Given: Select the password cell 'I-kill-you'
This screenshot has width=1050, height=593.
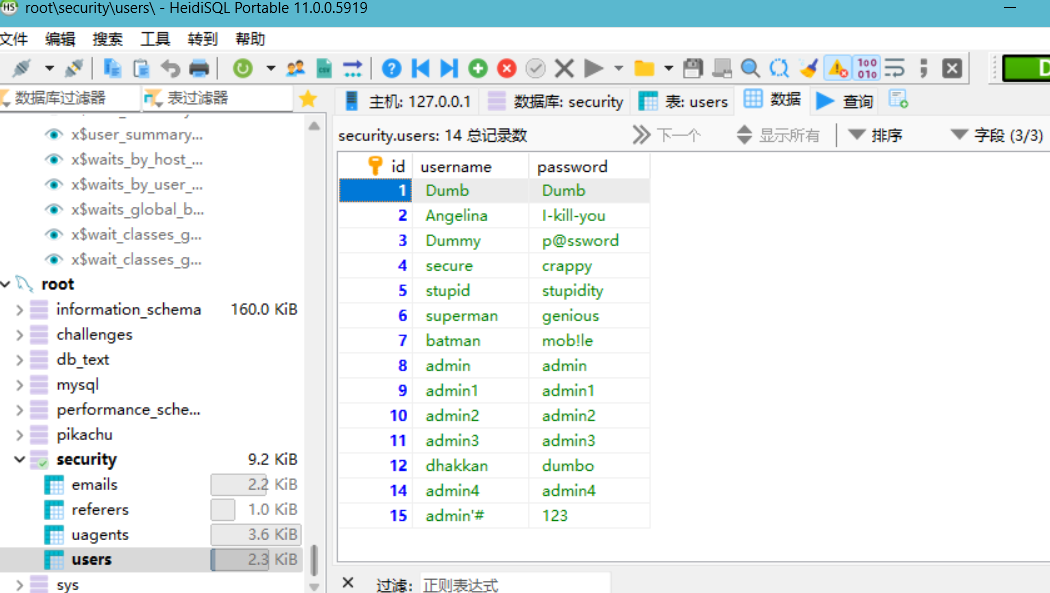Looking at the screenshot, I should [x=589, y=216].
